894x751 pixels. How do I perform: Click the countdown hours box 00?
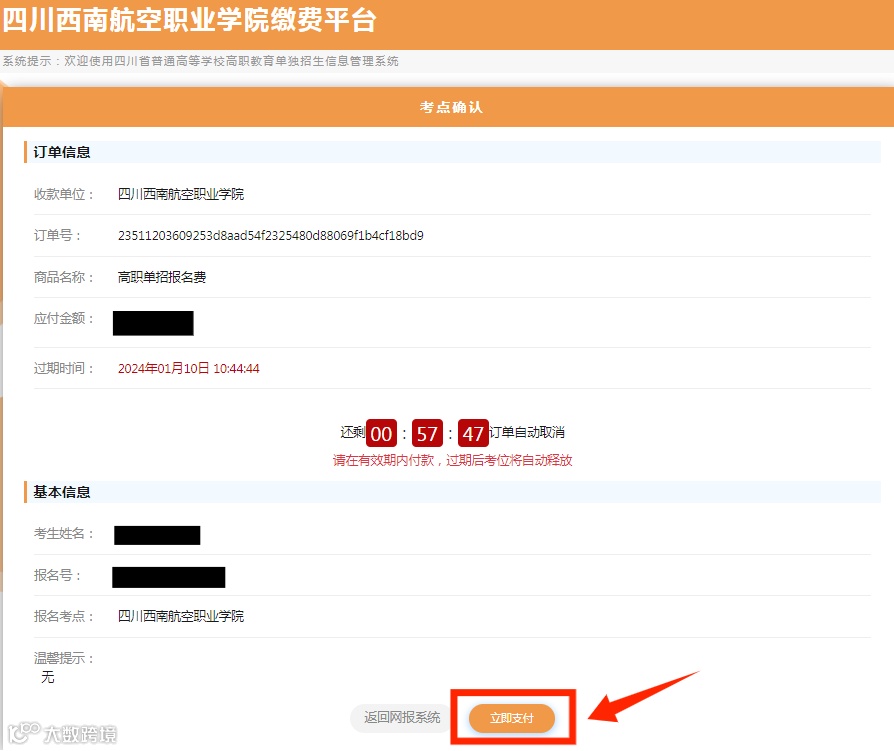coord(381,433)
